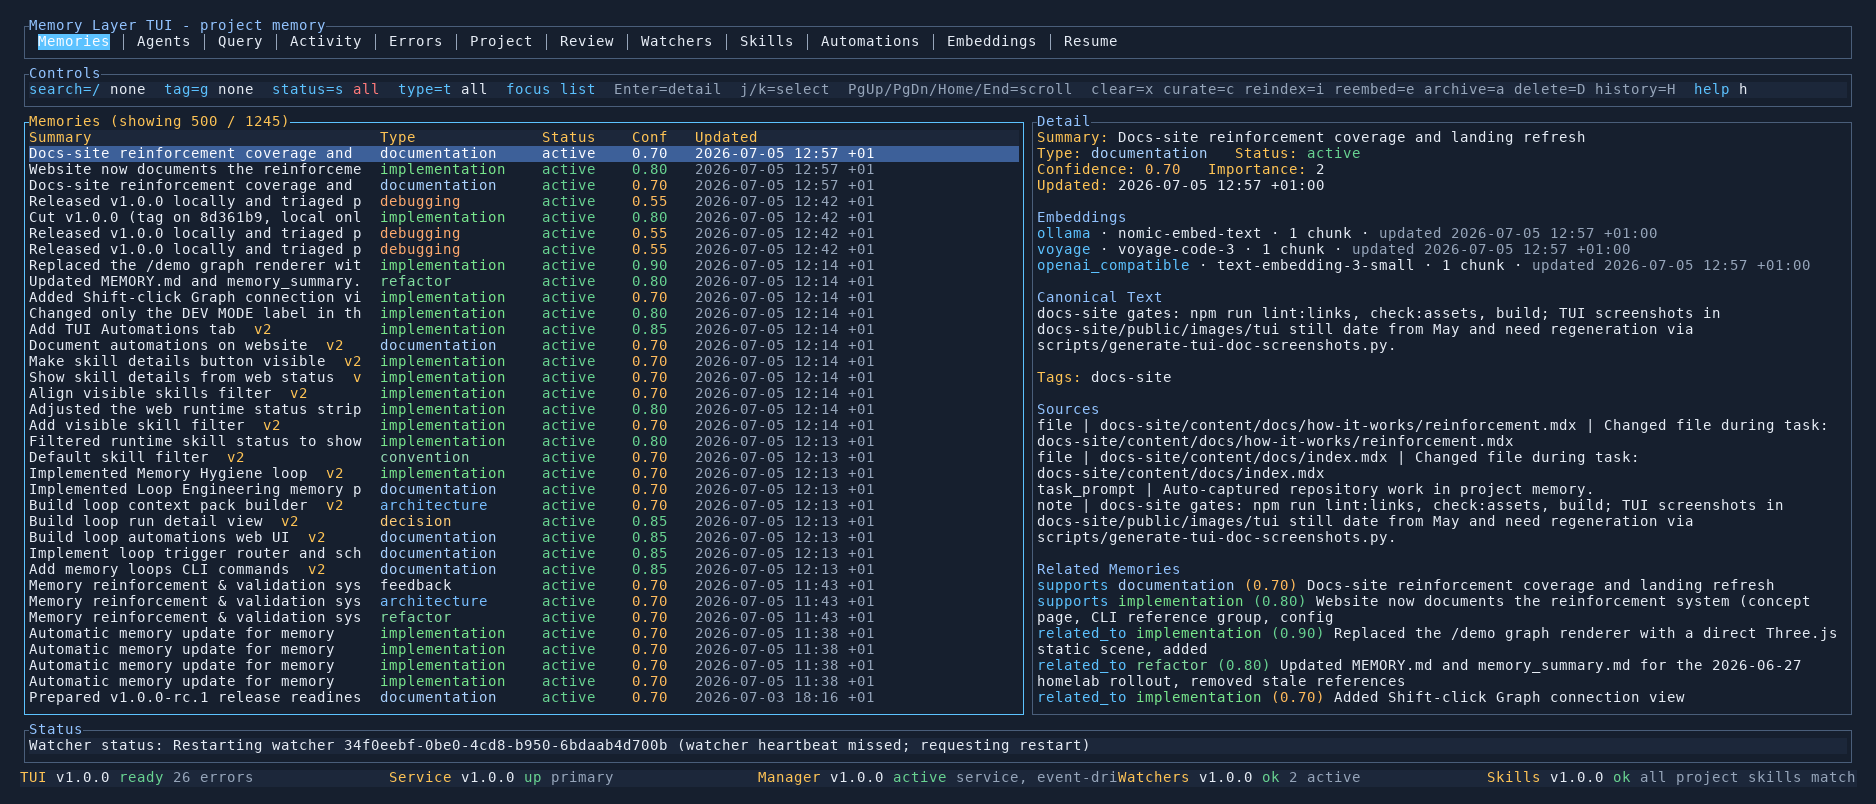This screenshot has height=804, width=1876.
Task: Switch to the Project tab
Action: point(501,41)
